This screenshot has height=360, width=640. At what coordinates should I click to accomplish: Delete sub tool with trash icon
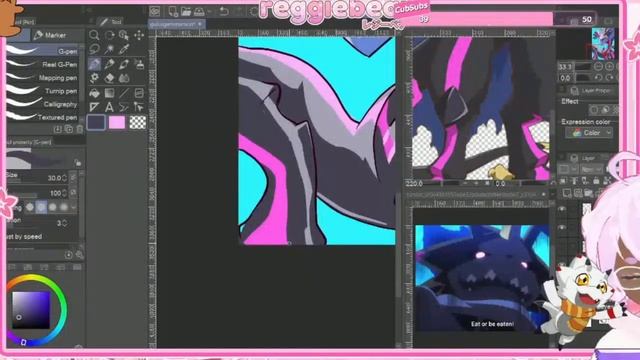(80, 129)
